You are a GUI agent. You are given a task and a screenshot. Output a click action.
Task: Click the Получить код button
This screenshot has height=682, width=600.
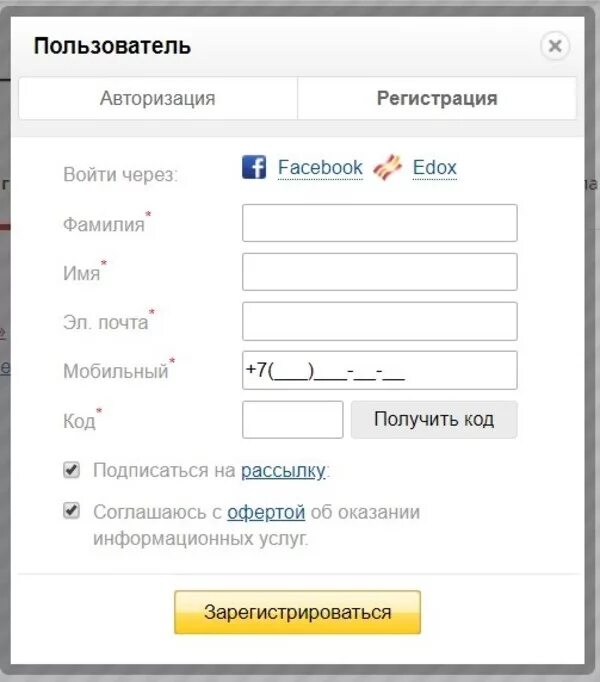click(434, 419)
